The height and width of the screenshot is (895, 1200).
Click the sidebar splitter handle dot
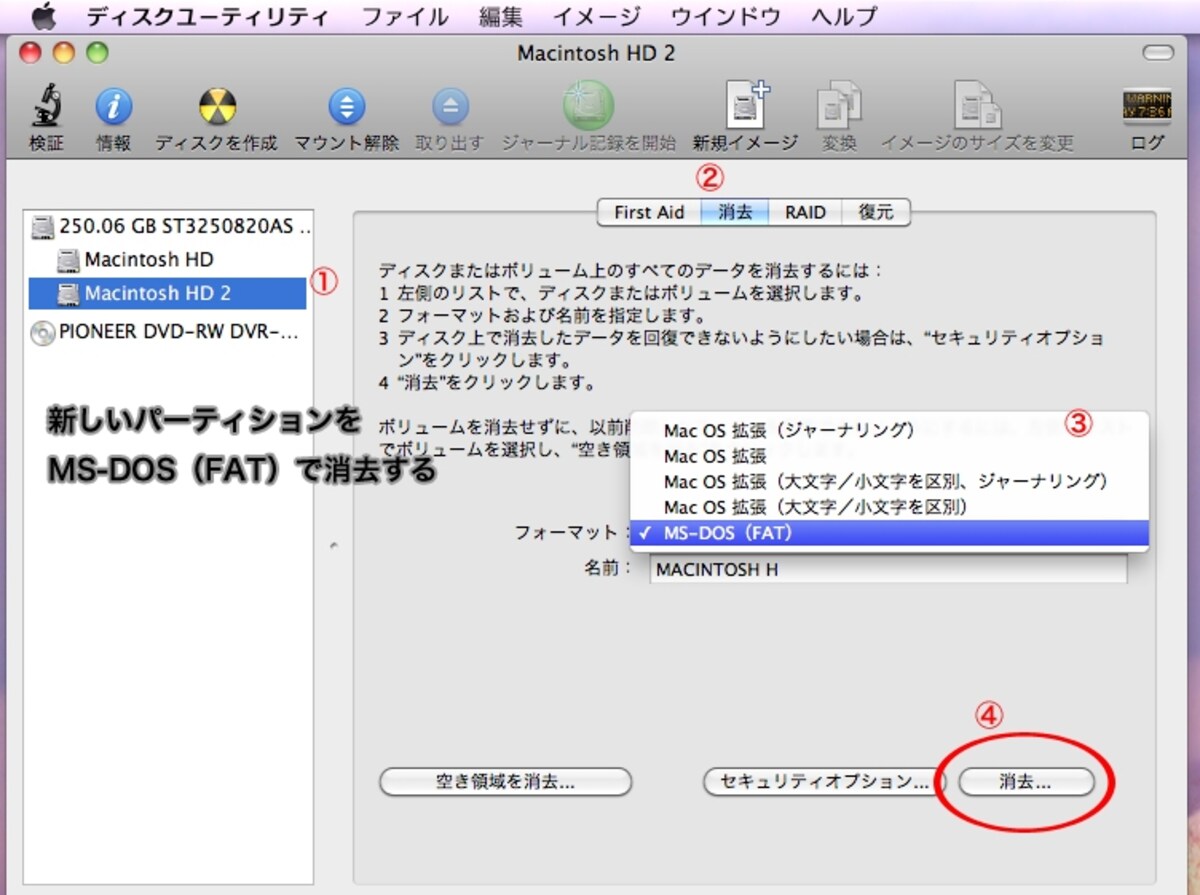pos(333,545)
